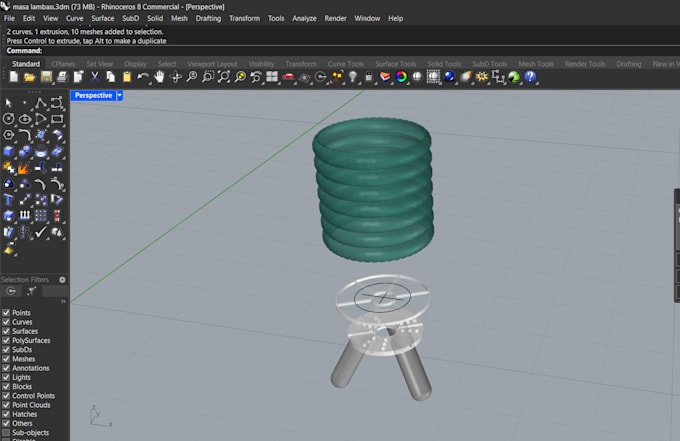Image resolution: width=680 pixels, height=441 pixels.
Task: Select the Box solid tool
Action: pyautogui.click(x=8, y=151)
